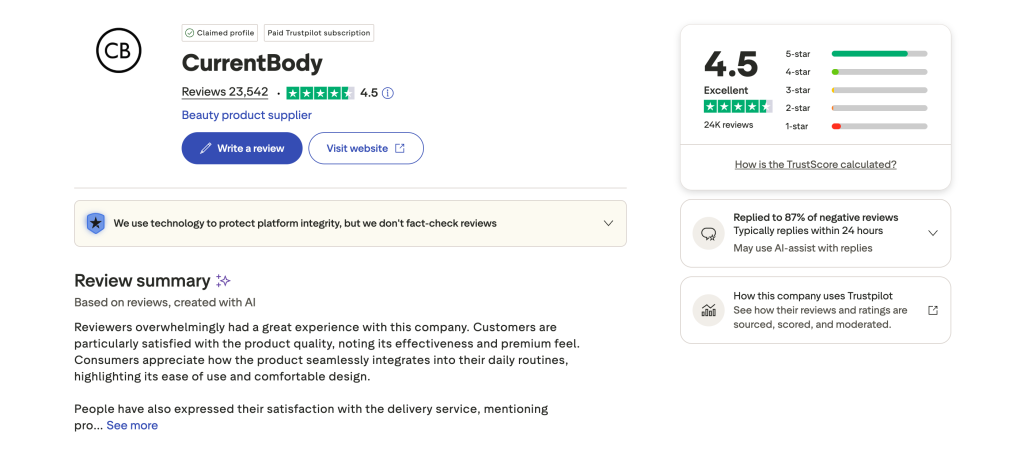
Task: Open Reviews 23,542 link
Action: [225, 92]
